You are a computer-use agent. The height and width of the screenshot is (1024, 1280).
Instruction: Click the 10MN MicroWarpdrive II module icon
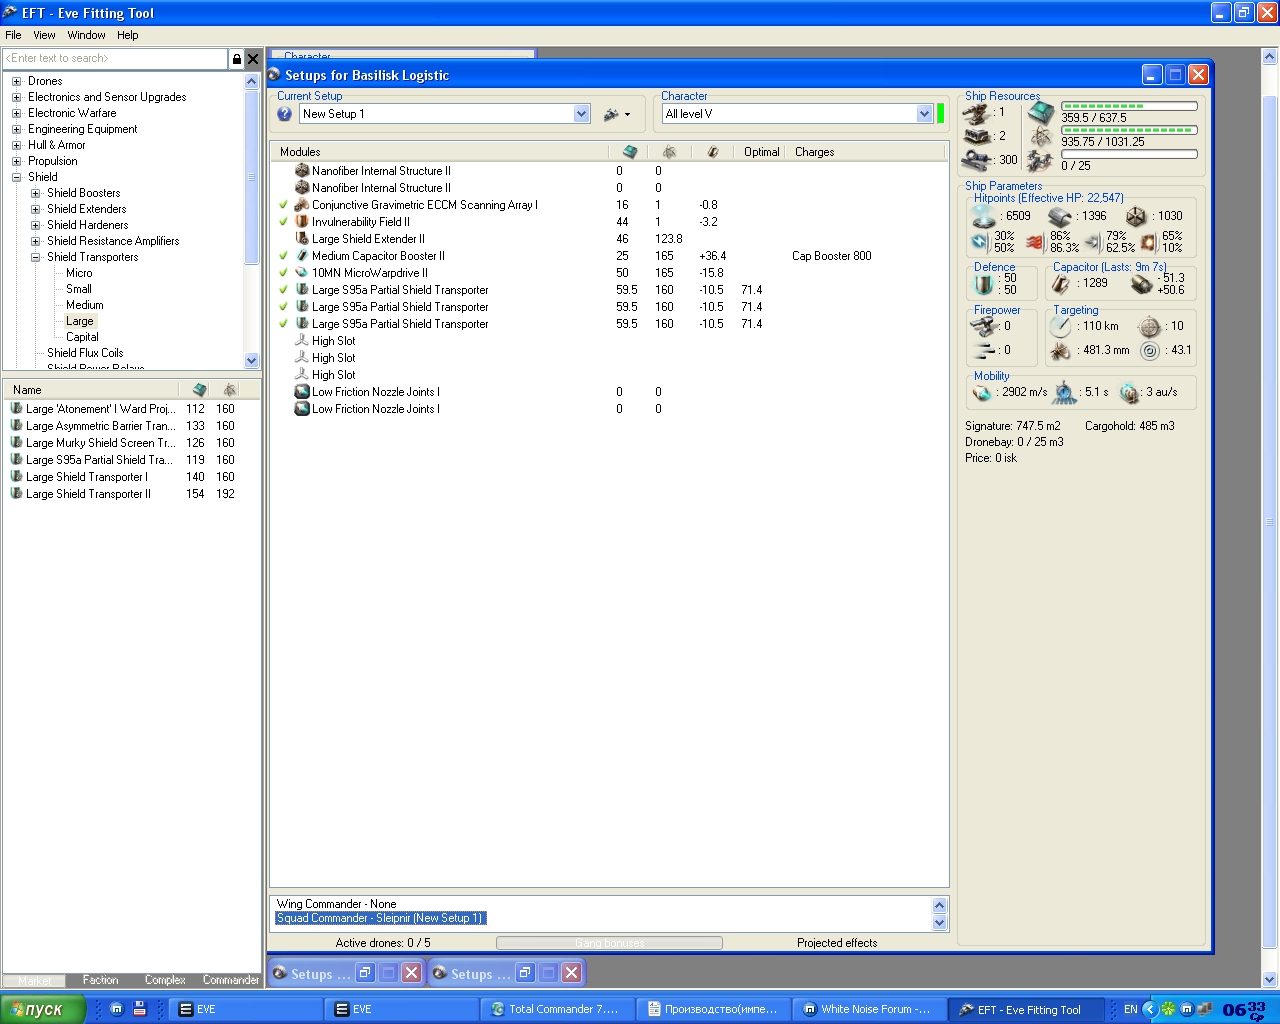[x=302, y=273]
